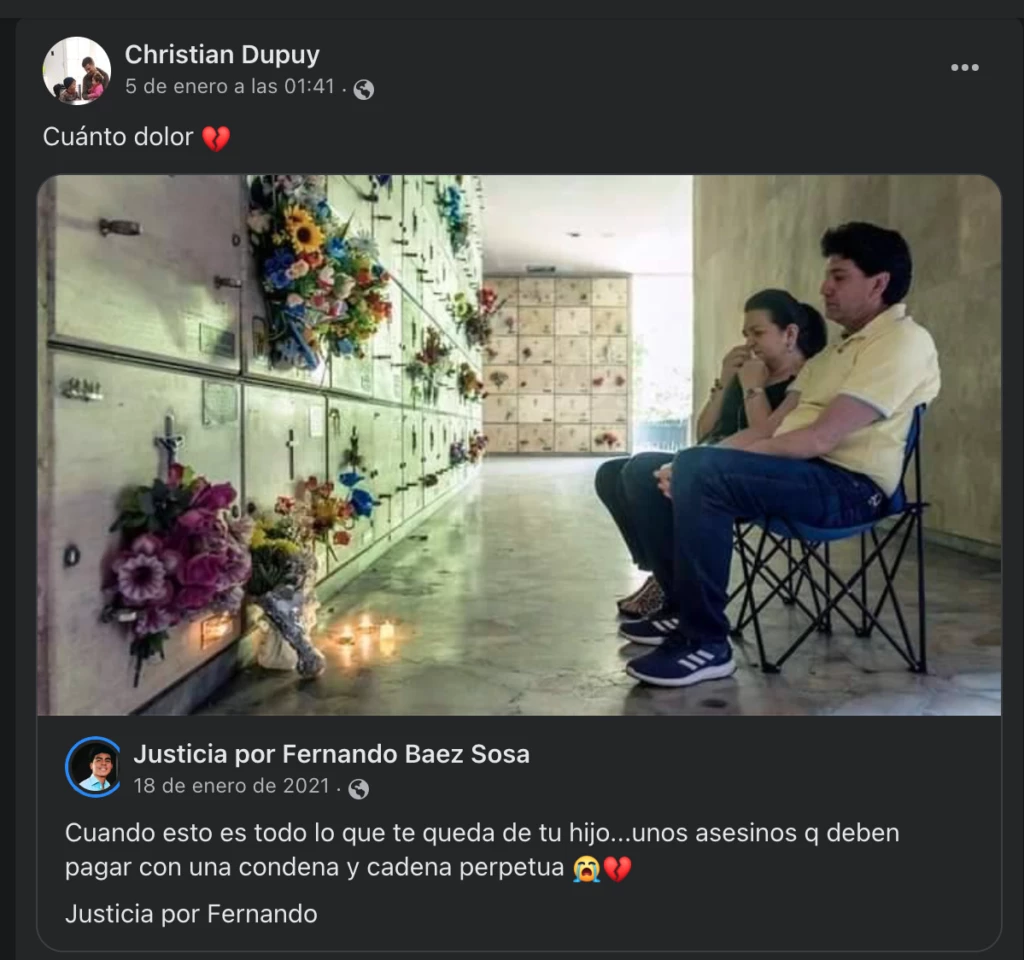Click the caption starting Cuando esto es todo

tap(482, 850)
